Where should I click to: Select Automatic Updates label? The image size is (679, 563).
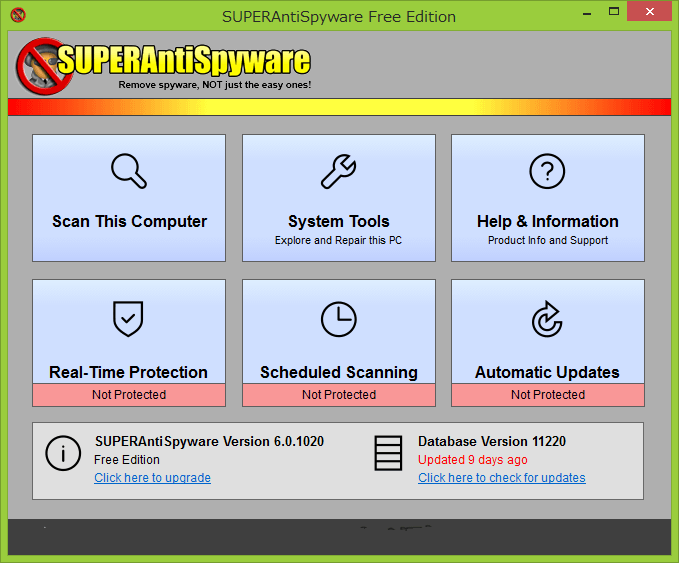(547, 372)
